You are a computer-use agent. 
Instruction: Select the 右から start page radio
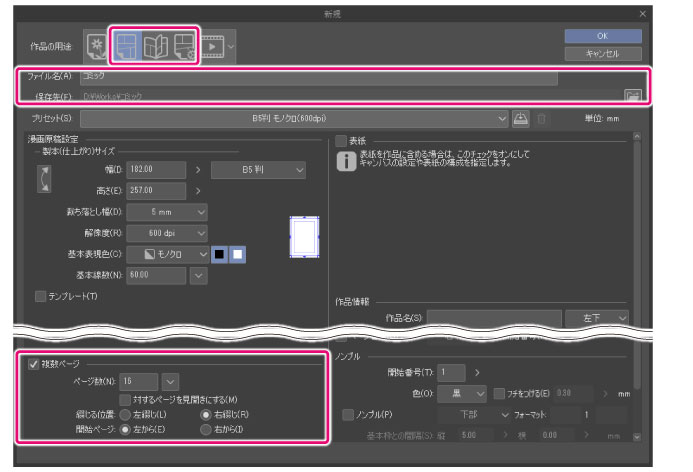pos(206,429)
